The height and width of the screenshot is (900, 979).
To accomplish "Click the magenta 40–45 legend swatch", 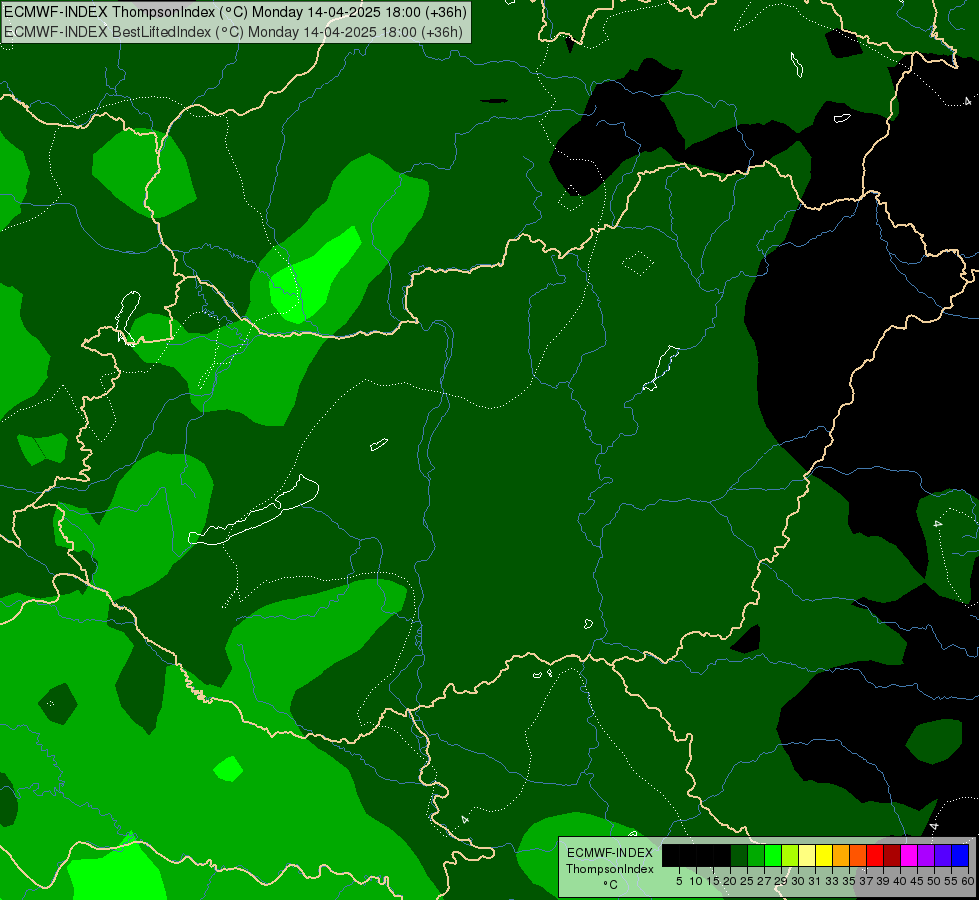I will click(x=909, y=856).
